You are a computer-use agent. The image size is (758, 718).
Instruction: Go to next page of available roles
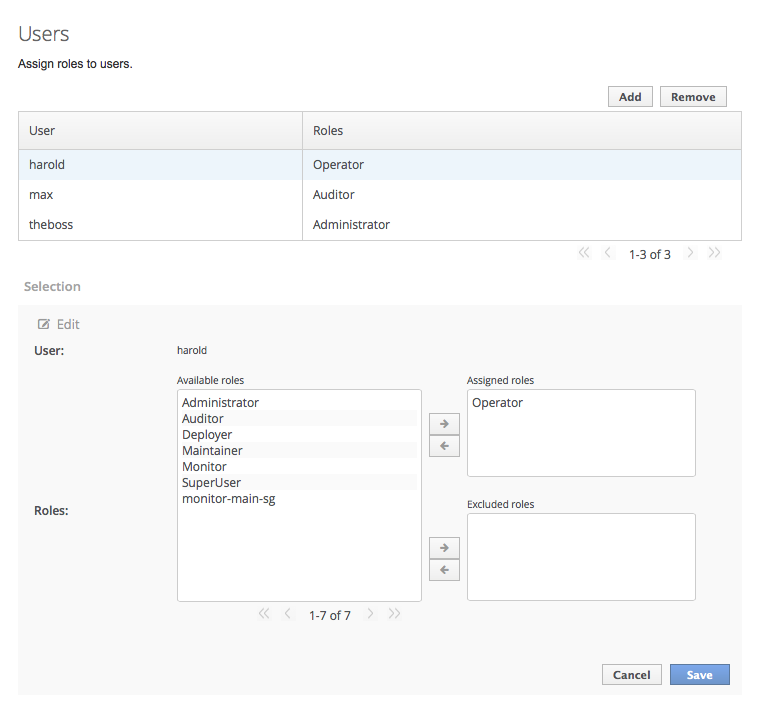pos(370,614)
